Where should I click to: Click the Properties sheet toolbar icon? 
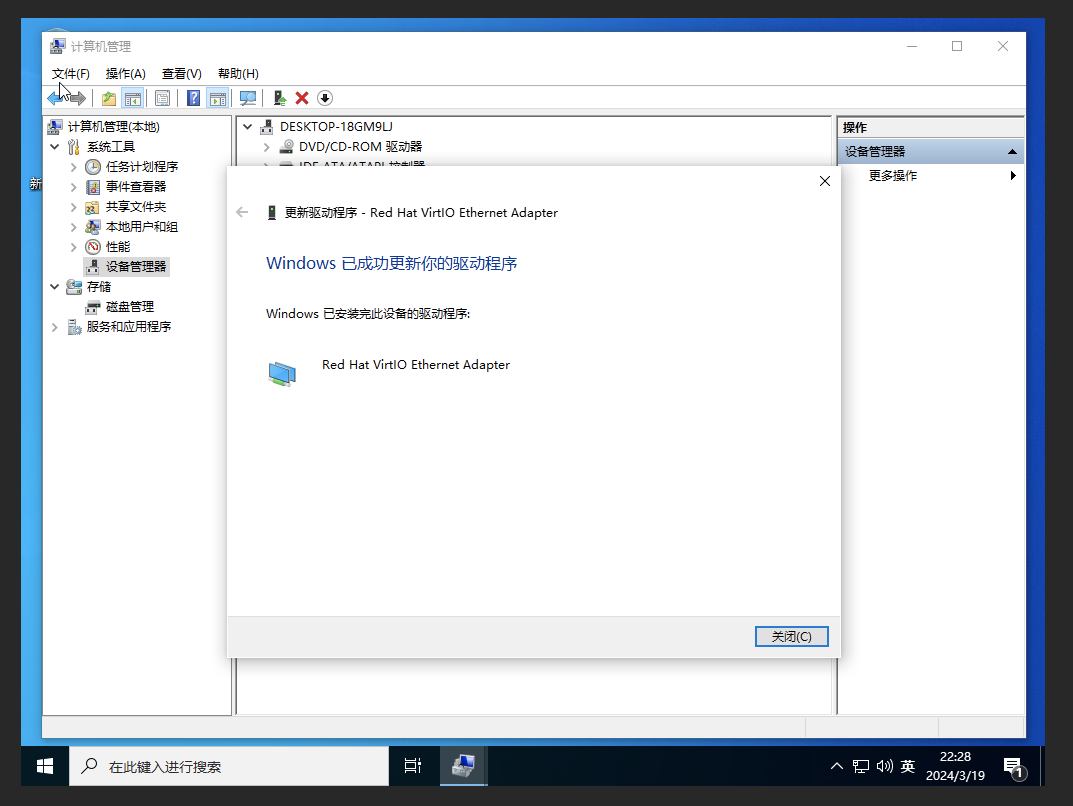coord(162,98)
